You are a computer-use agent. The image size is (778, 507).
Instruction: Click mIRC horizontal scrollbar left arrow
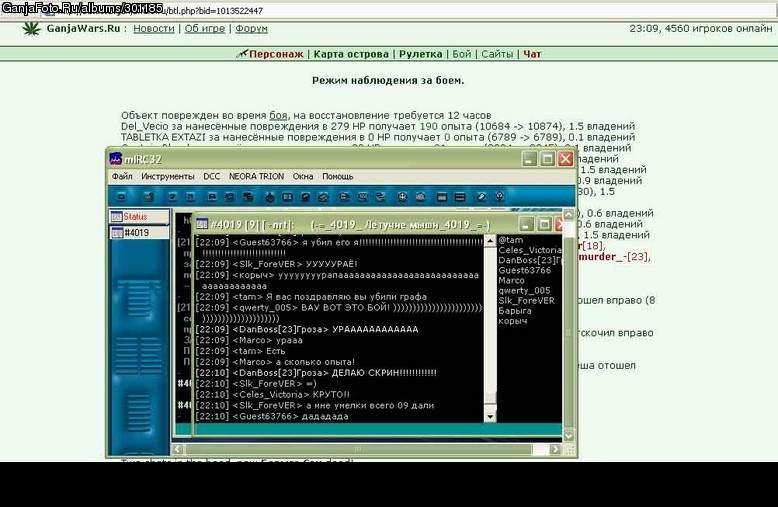tap(178, 449)
